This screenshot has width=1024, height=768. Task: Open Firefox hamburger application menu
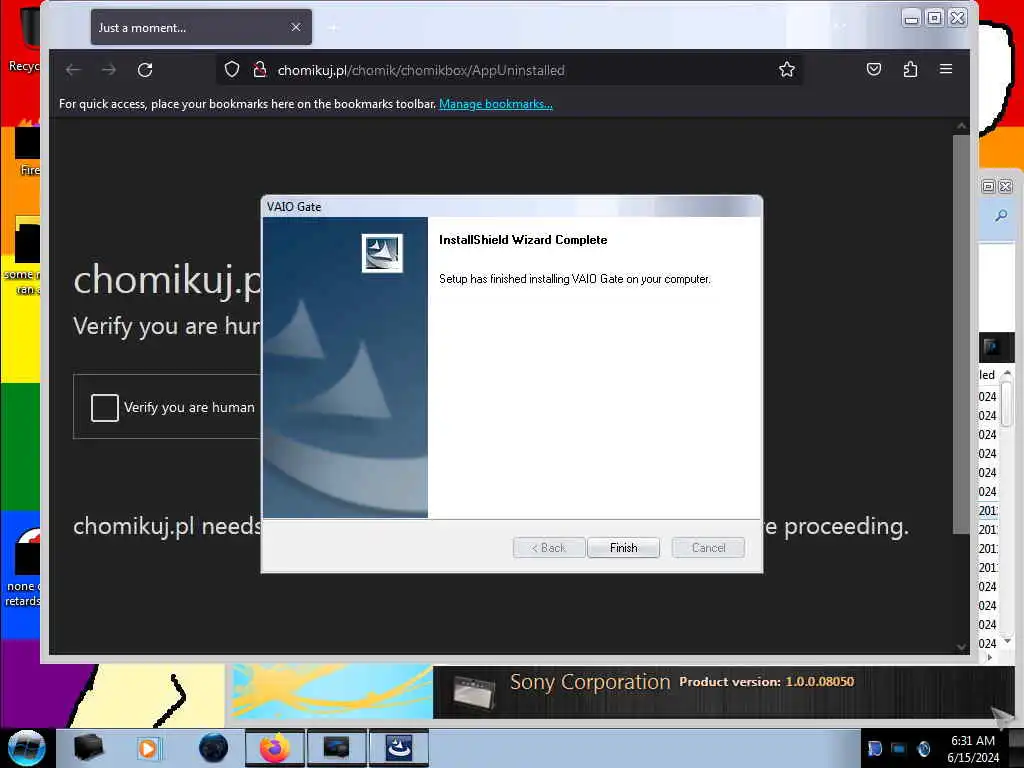click(x=946, y=69)
